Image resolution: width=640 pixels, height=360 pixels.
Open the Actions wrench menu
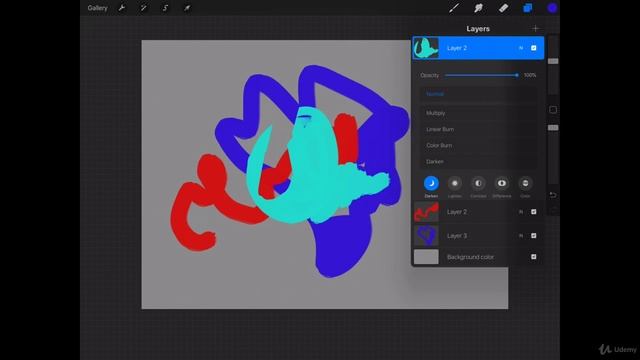tap(122, 8)
